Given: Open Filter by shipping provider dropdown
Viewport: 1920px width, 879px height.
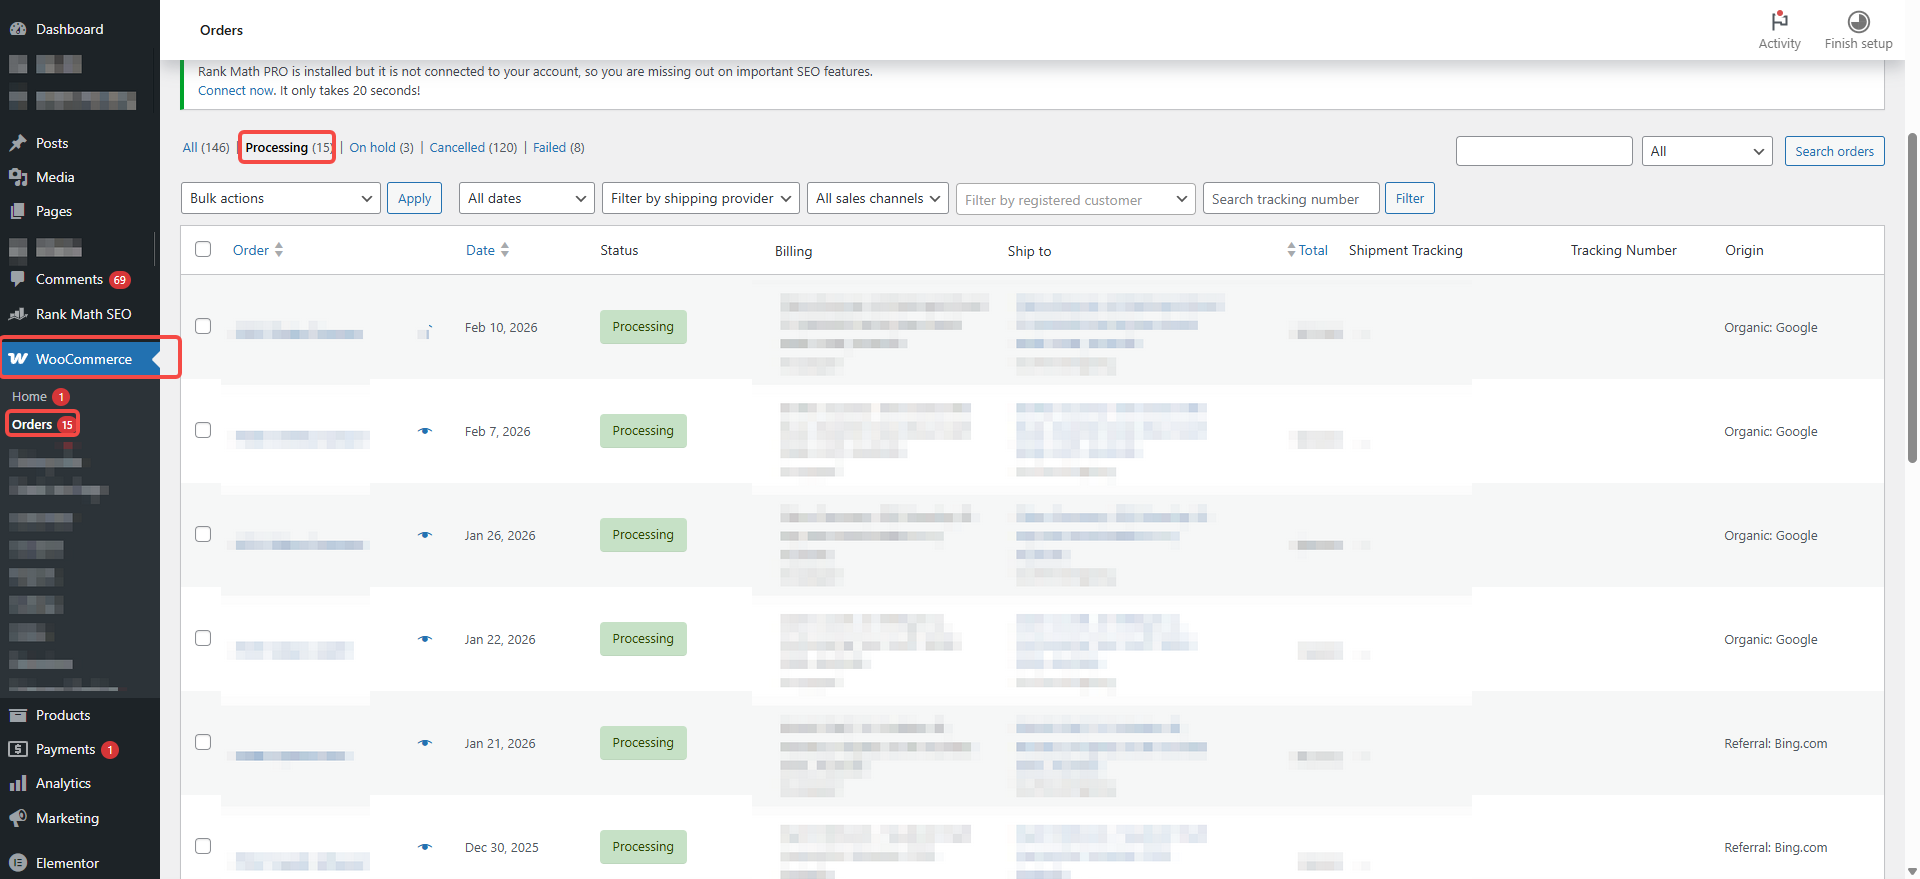Looking at the screenshot, I should (x=701, y=198).
